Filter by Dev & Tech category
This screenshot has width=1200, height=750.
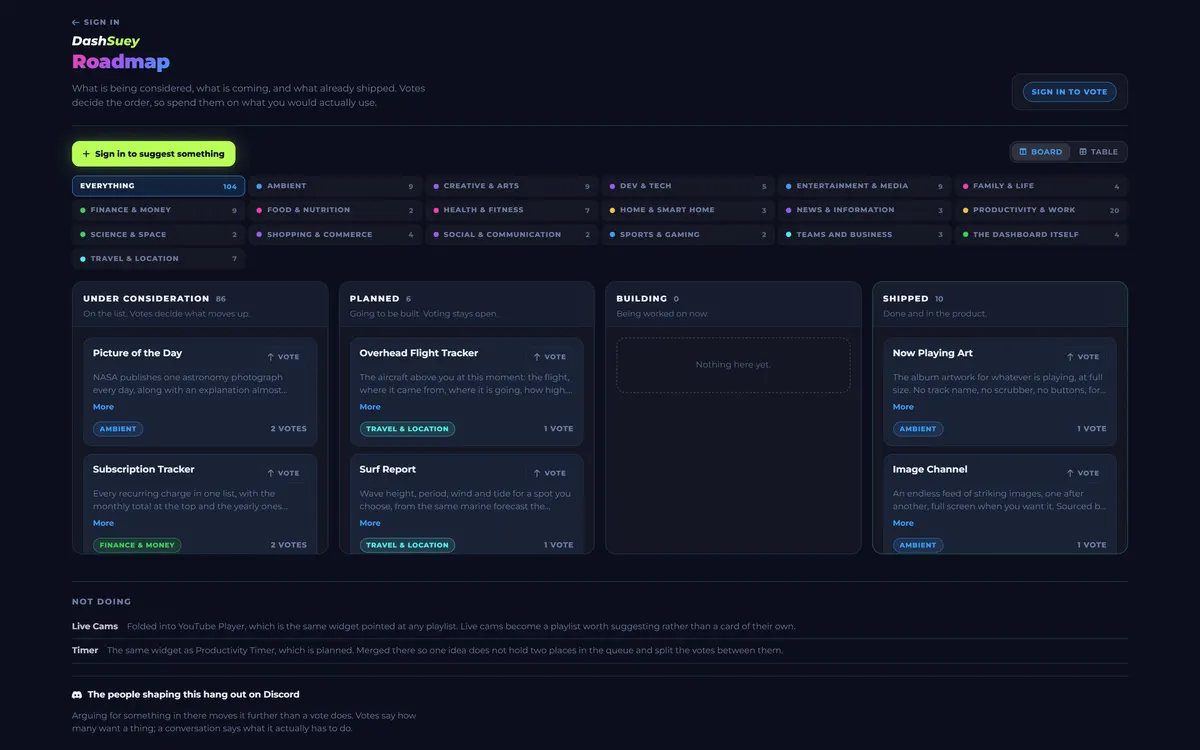pos(688,186)
